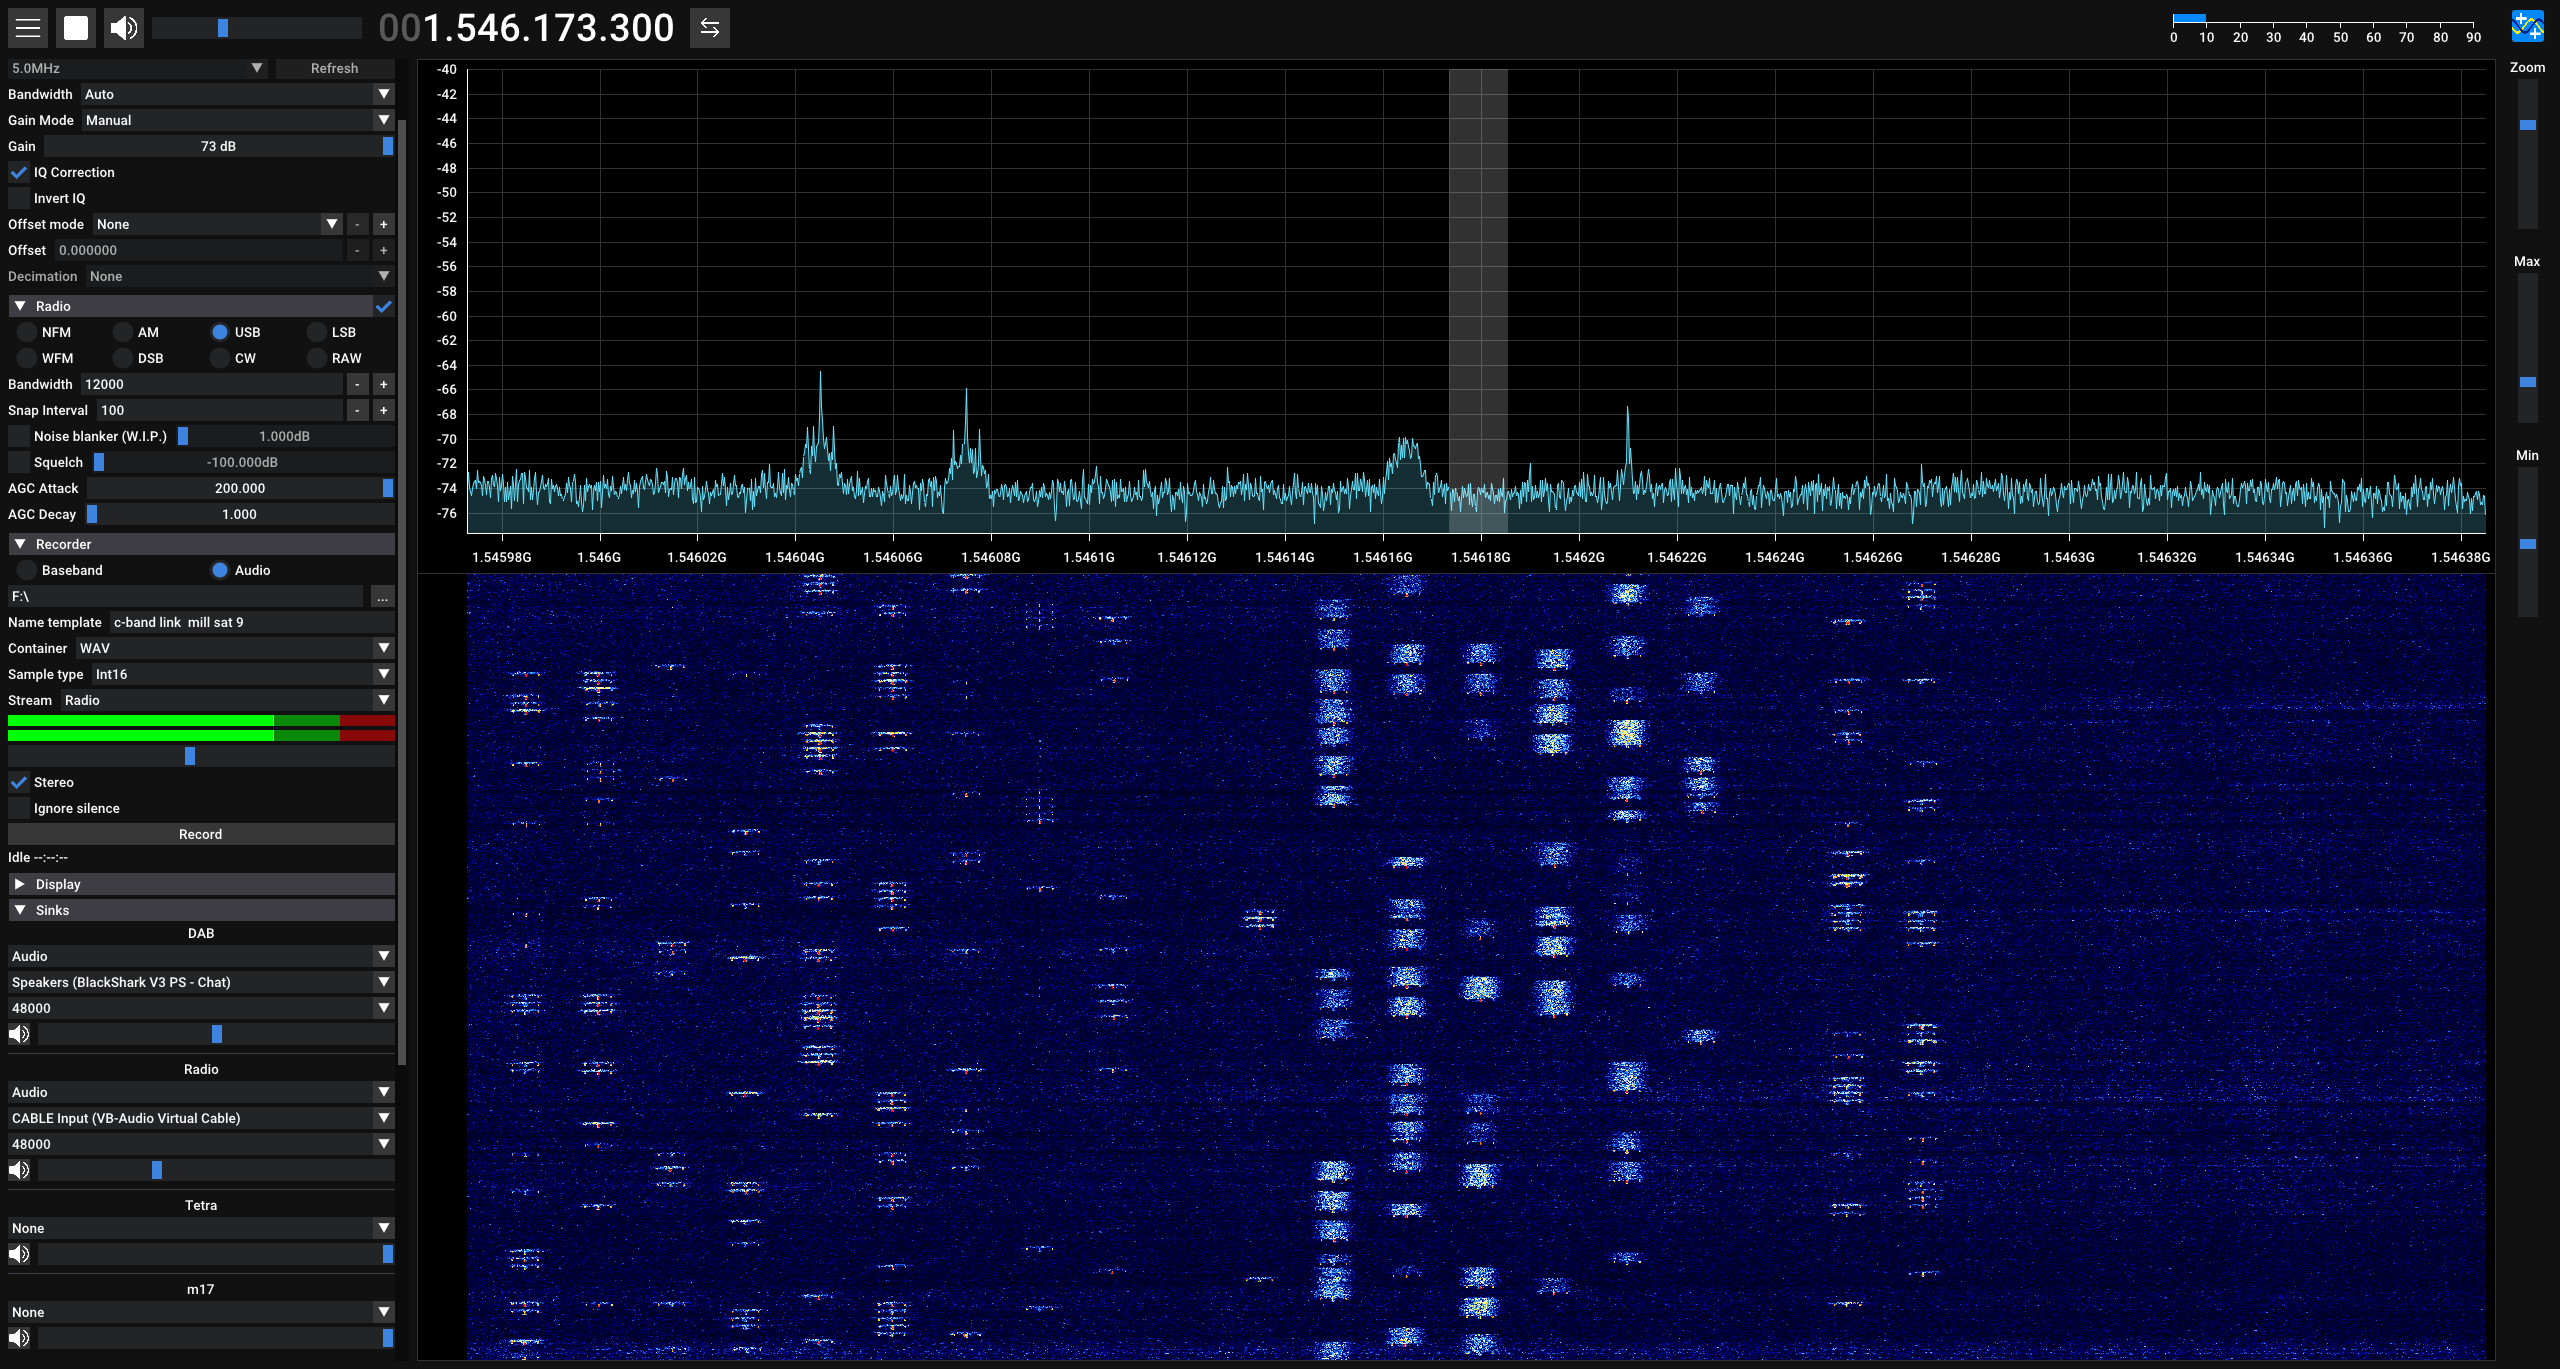Enable the Noise blanker checkbox
2560x1369 pixels.
pos(19,436)
